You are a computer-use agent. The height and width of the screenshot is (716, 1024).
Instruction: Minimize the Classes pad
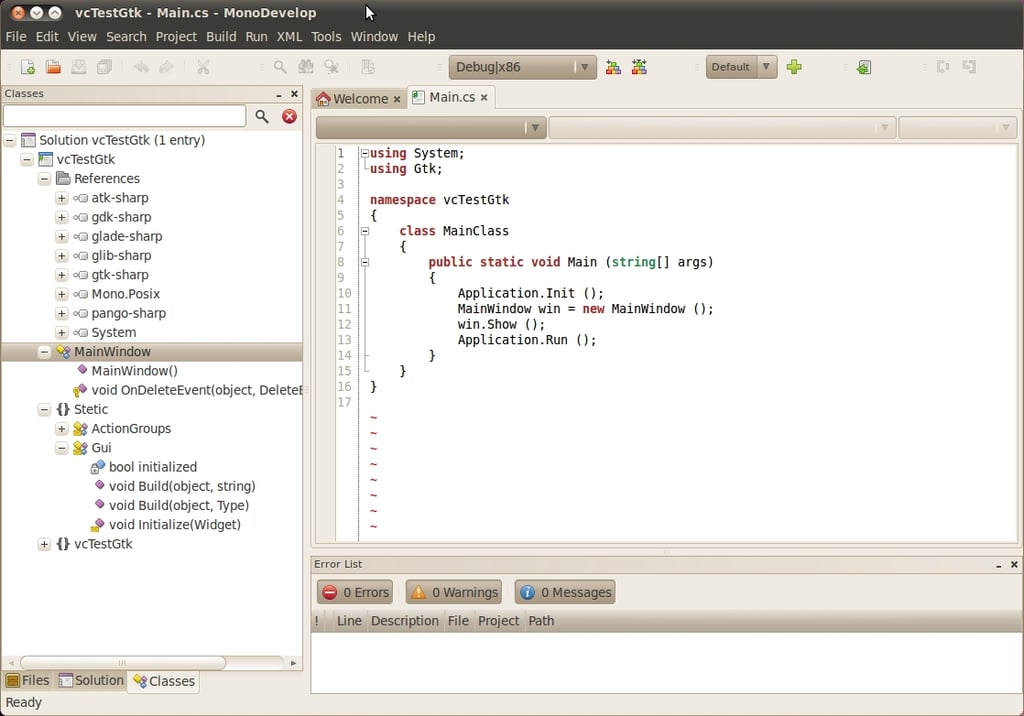279,95
